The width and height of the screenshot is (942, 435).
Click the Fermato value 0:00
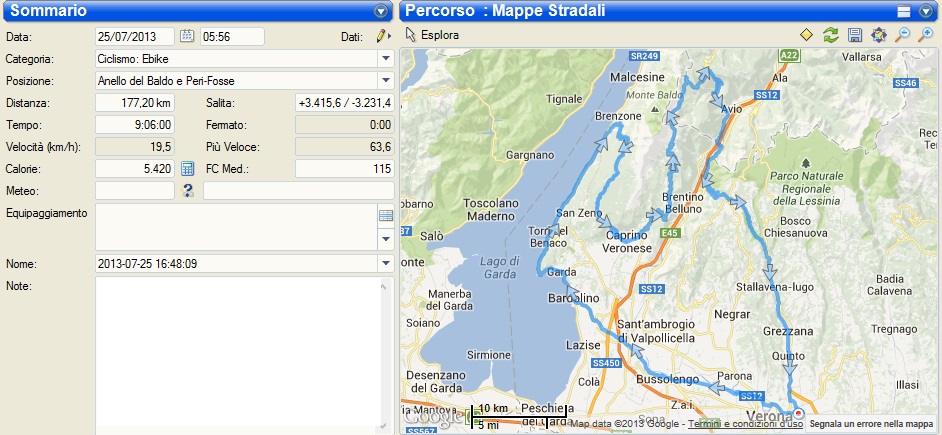345,125
